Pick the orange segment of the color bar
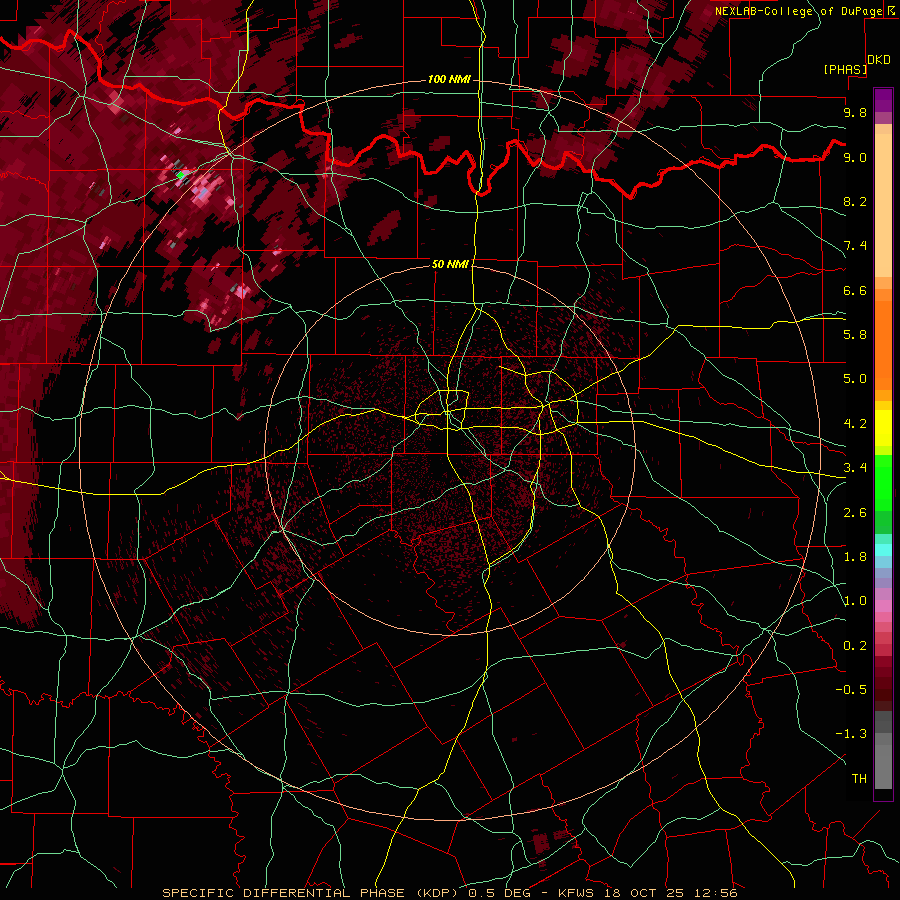900x900 pixels. pos(883,344)
